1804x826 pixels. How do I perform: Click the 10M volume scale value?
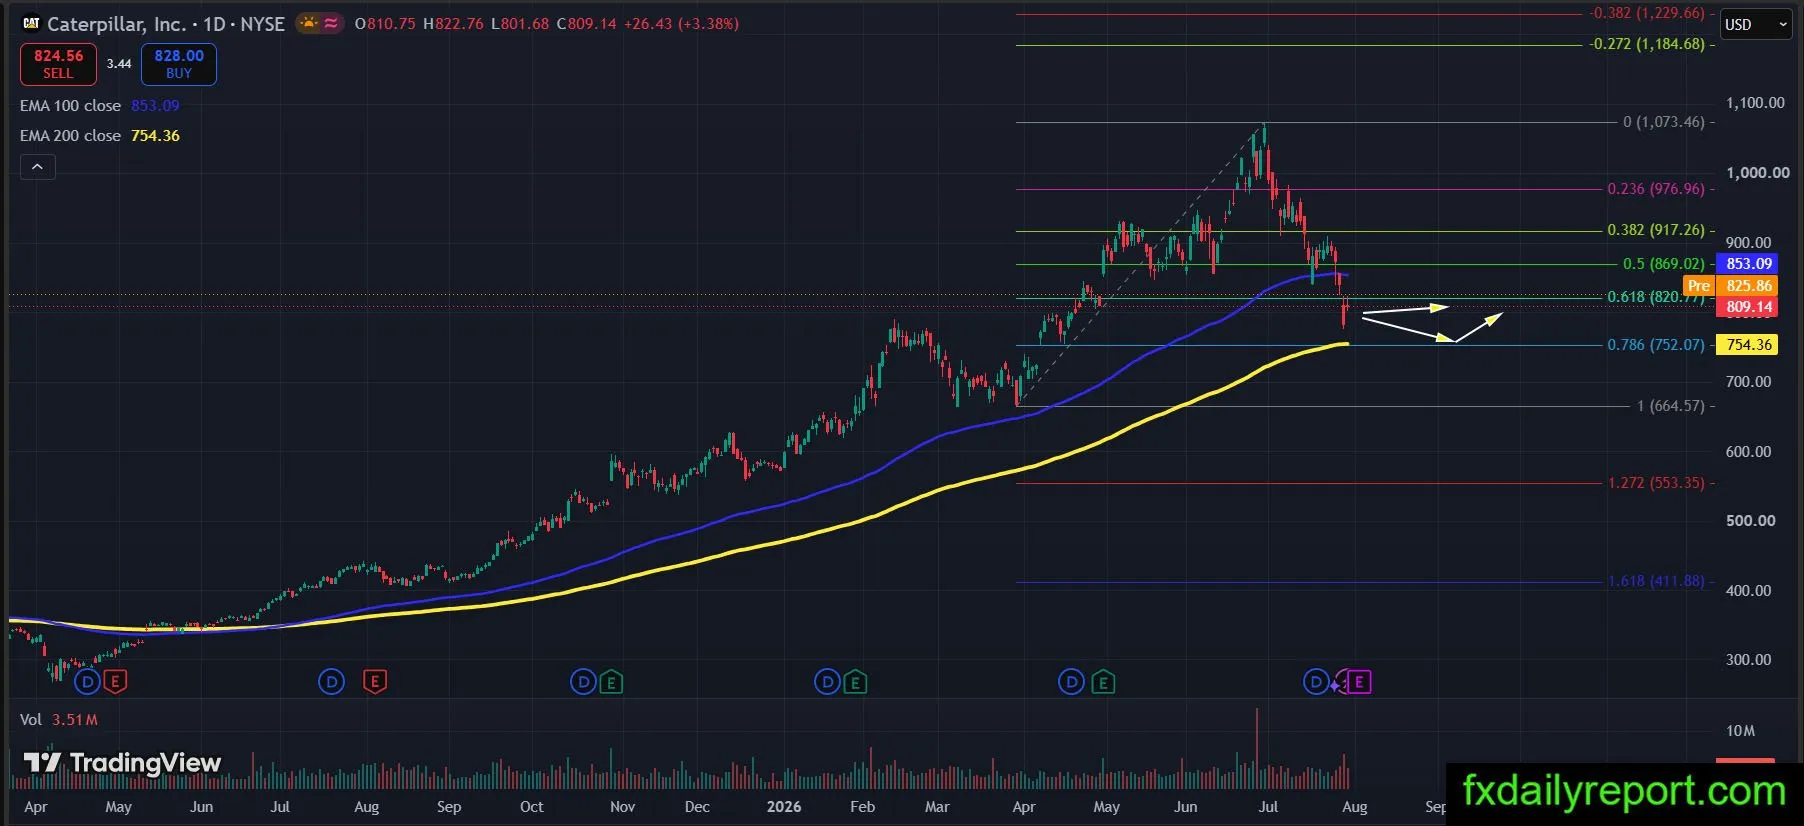coord(1740,731)
